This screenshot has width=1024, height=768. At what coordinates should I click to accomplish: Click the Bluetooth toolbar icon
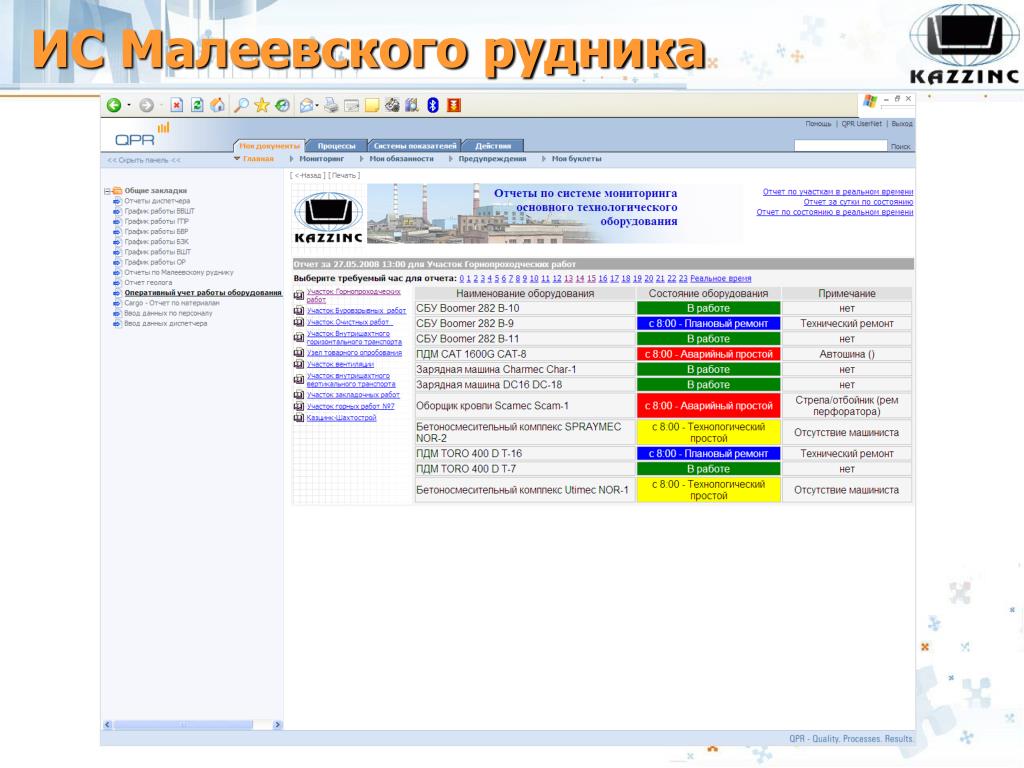point(432,105)
